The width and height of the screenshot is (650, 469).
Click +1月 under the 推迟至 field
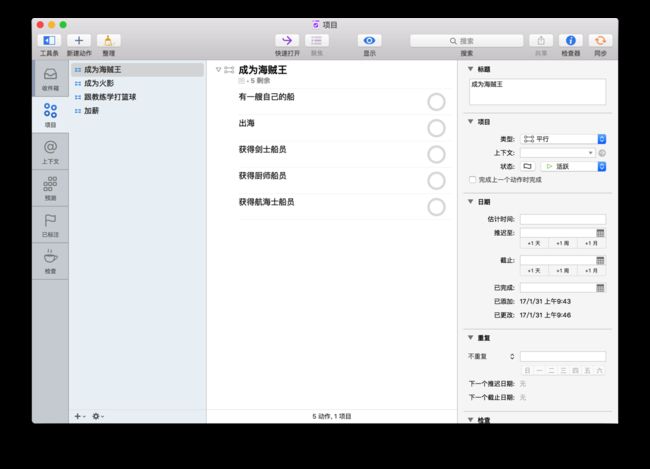pos(591,243)
